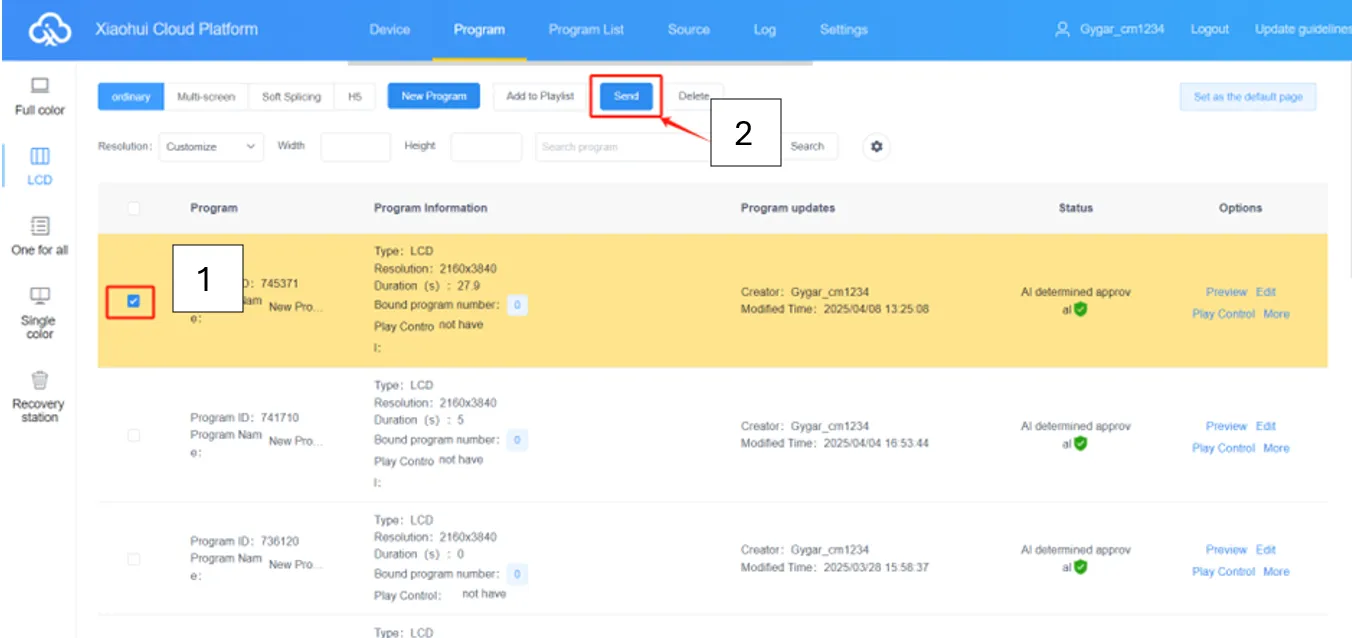
Task: Focus the Height input field
Action: [x=486, y=147]
